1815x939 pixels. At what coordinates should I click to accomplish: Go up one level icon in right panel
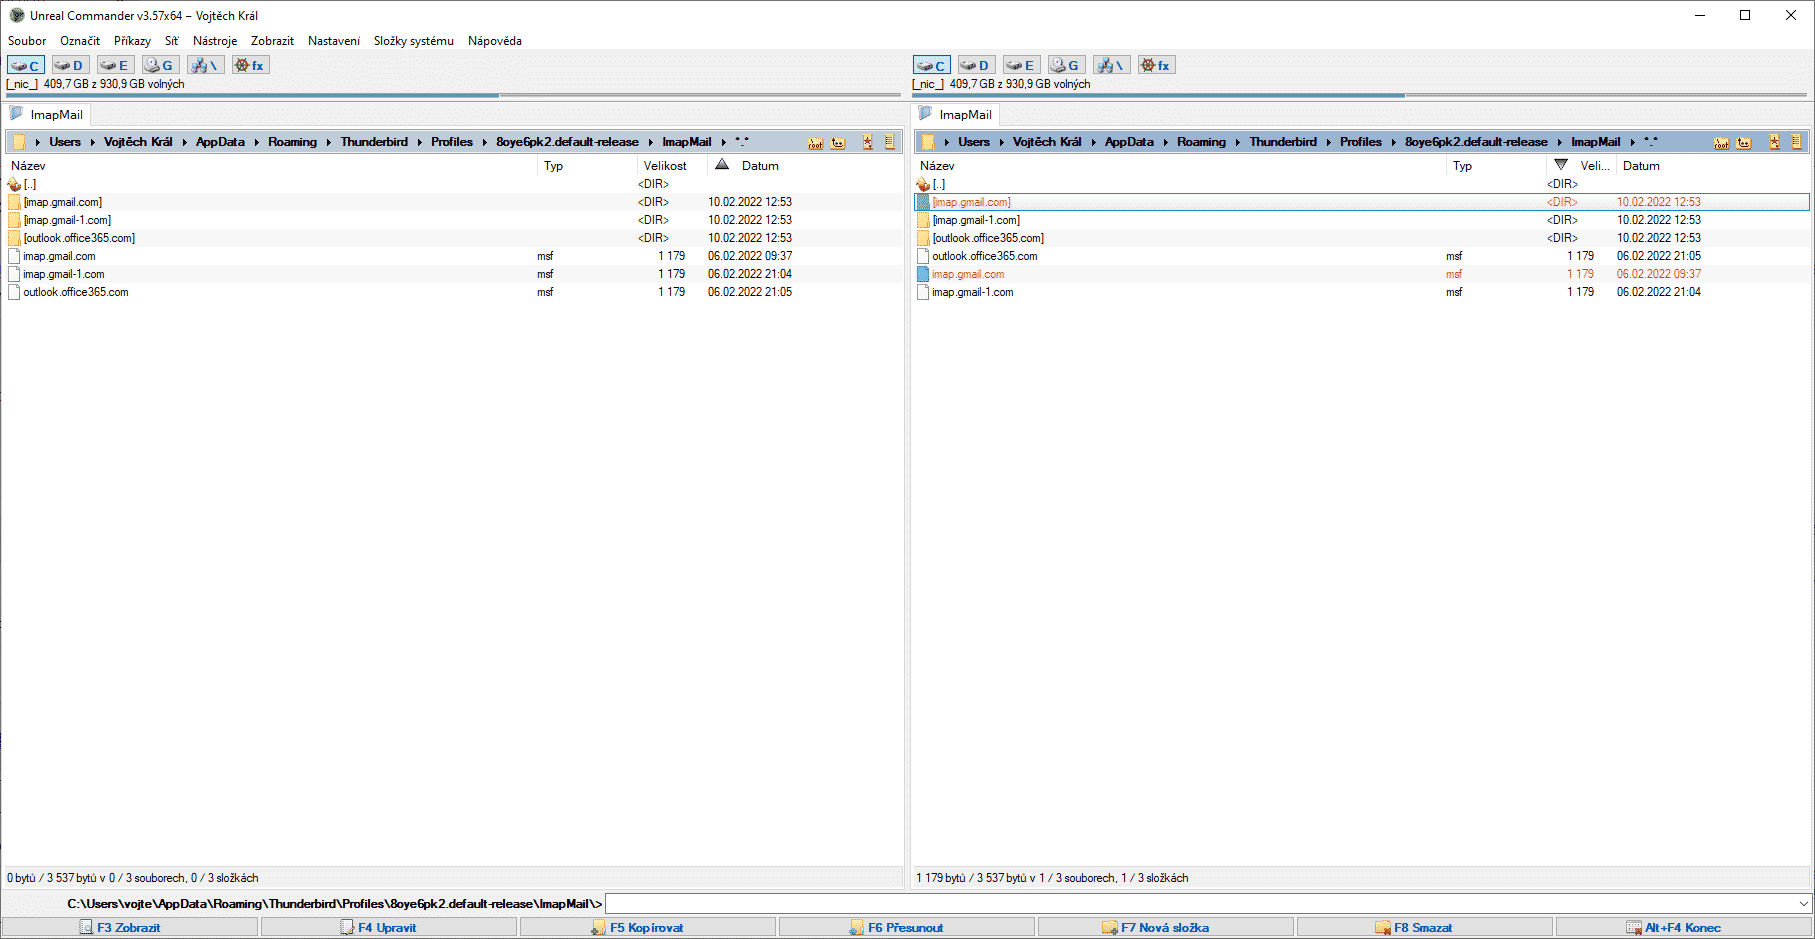click(x=1745, y=142)
